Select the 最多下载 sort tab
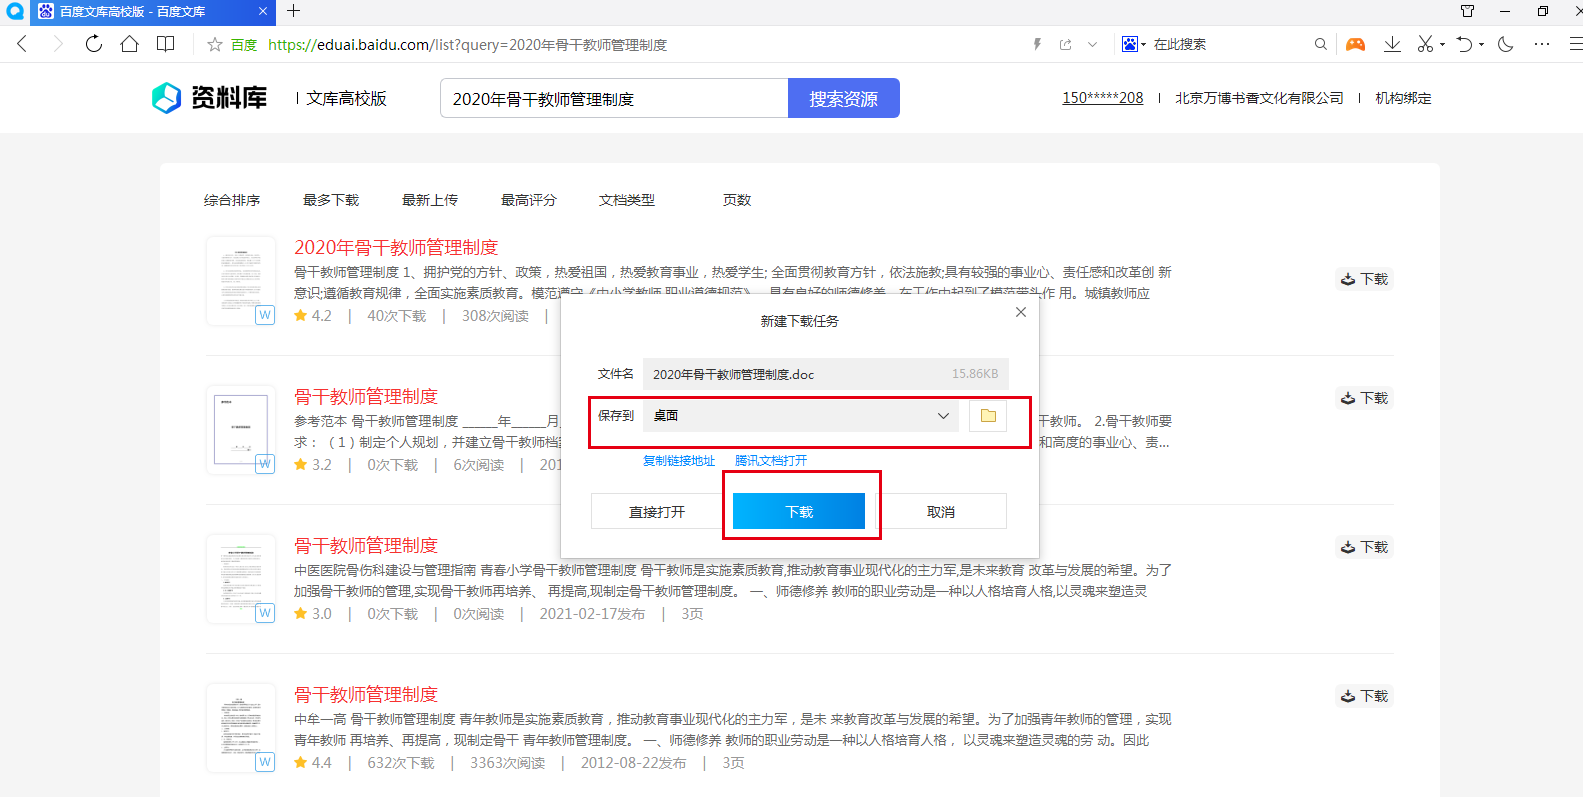Screen dimensions: 1583x797 click(x=331, y=200)
